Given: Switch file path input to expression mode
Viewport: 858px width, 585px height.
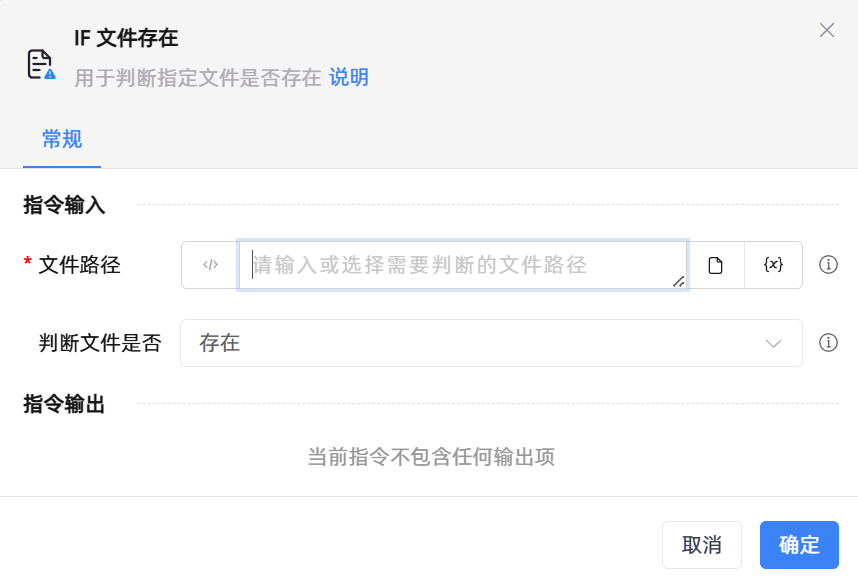Looking at the screenshot, I should tap(210, 264).
